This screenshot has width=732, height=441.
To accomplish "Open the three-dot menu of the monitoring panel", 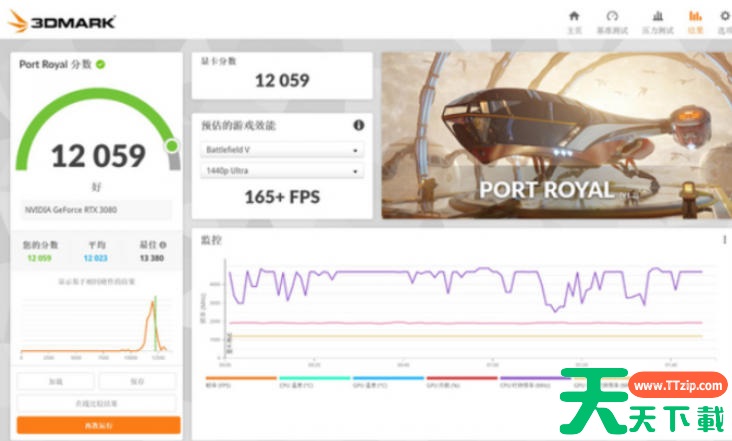I will click(725, 240).
